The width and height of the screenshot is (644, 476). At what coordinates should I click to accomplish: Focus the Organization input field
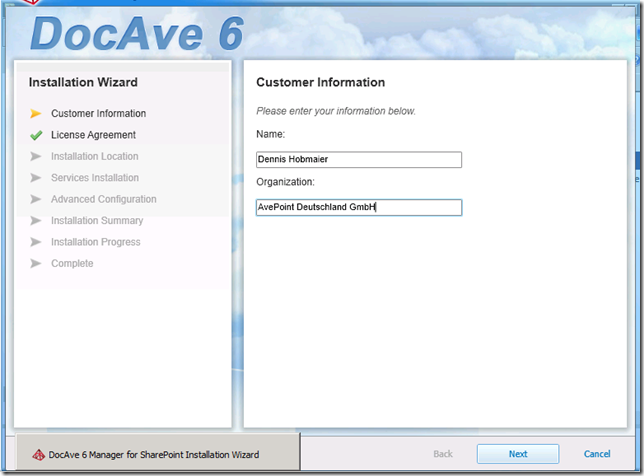359,207
